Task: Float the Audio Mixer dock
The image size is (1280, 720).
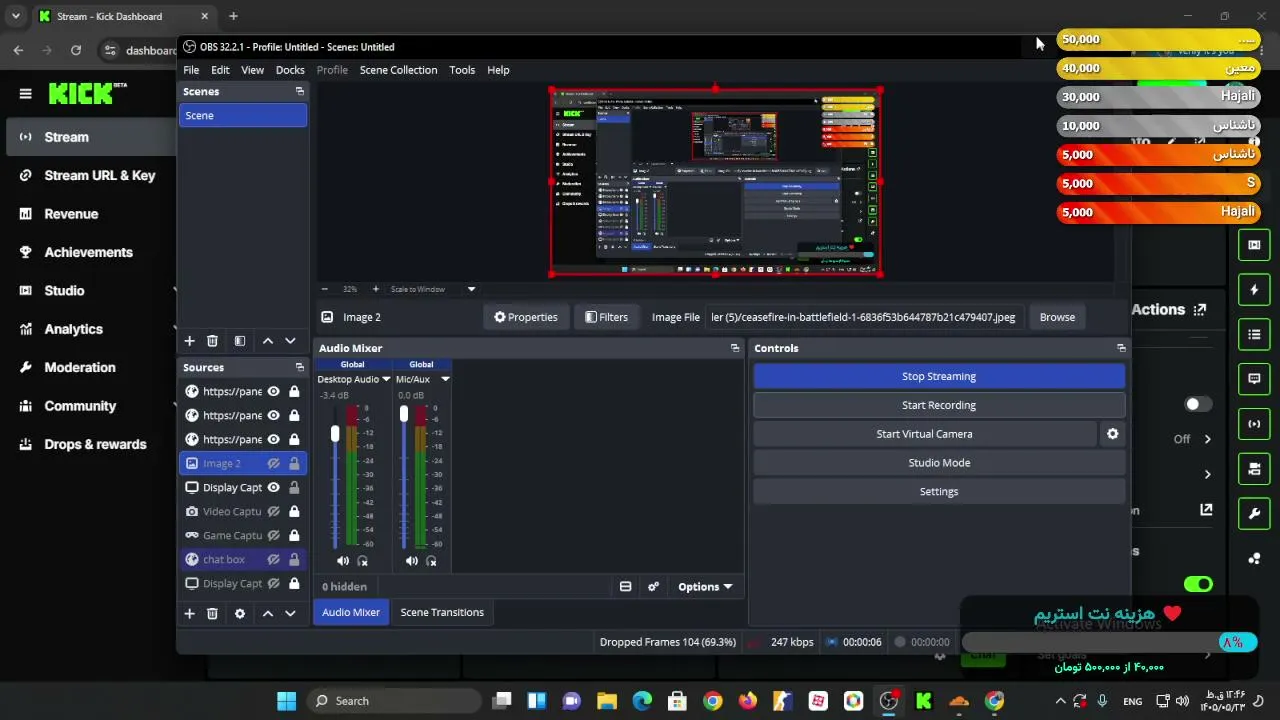Action: (735, 348)
